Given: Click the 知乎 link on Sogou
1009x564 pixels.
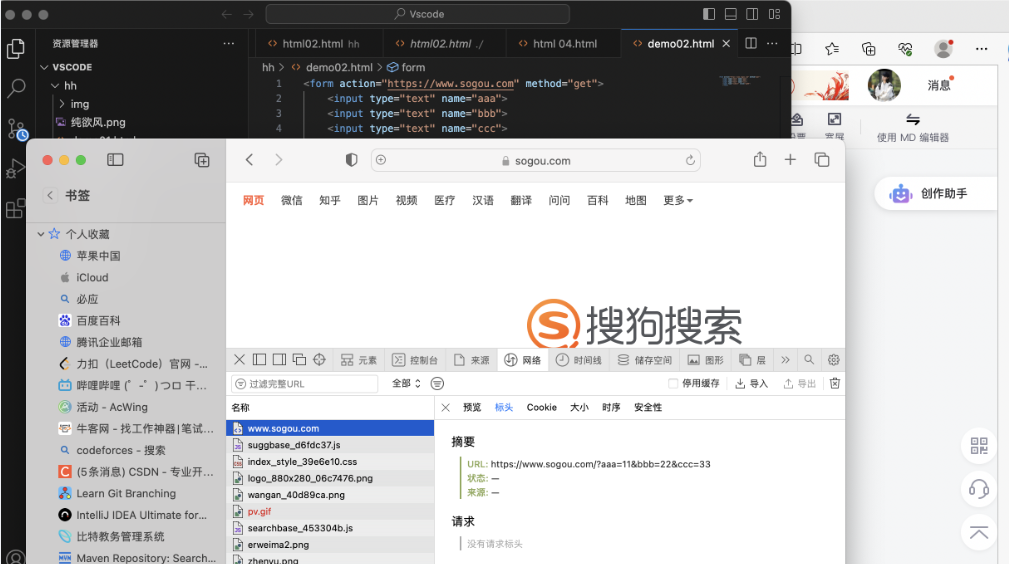Looking at the screenshot, I should coord(329,200).
